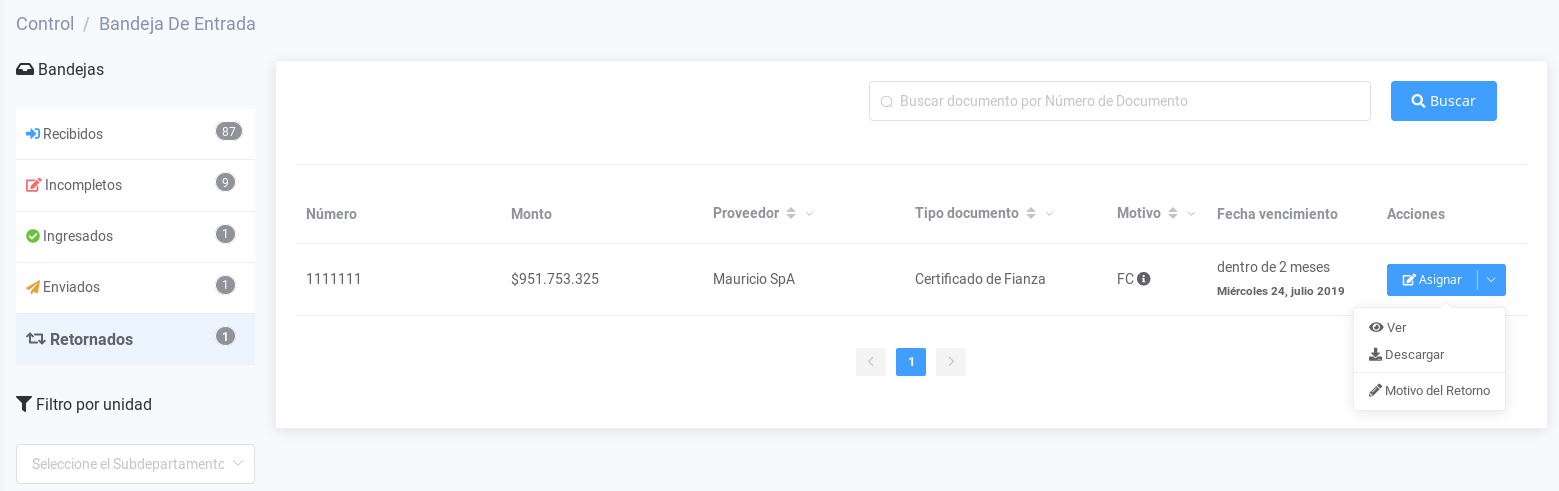Click the Asignar button
The image size is (1559, 491).
1432,280
